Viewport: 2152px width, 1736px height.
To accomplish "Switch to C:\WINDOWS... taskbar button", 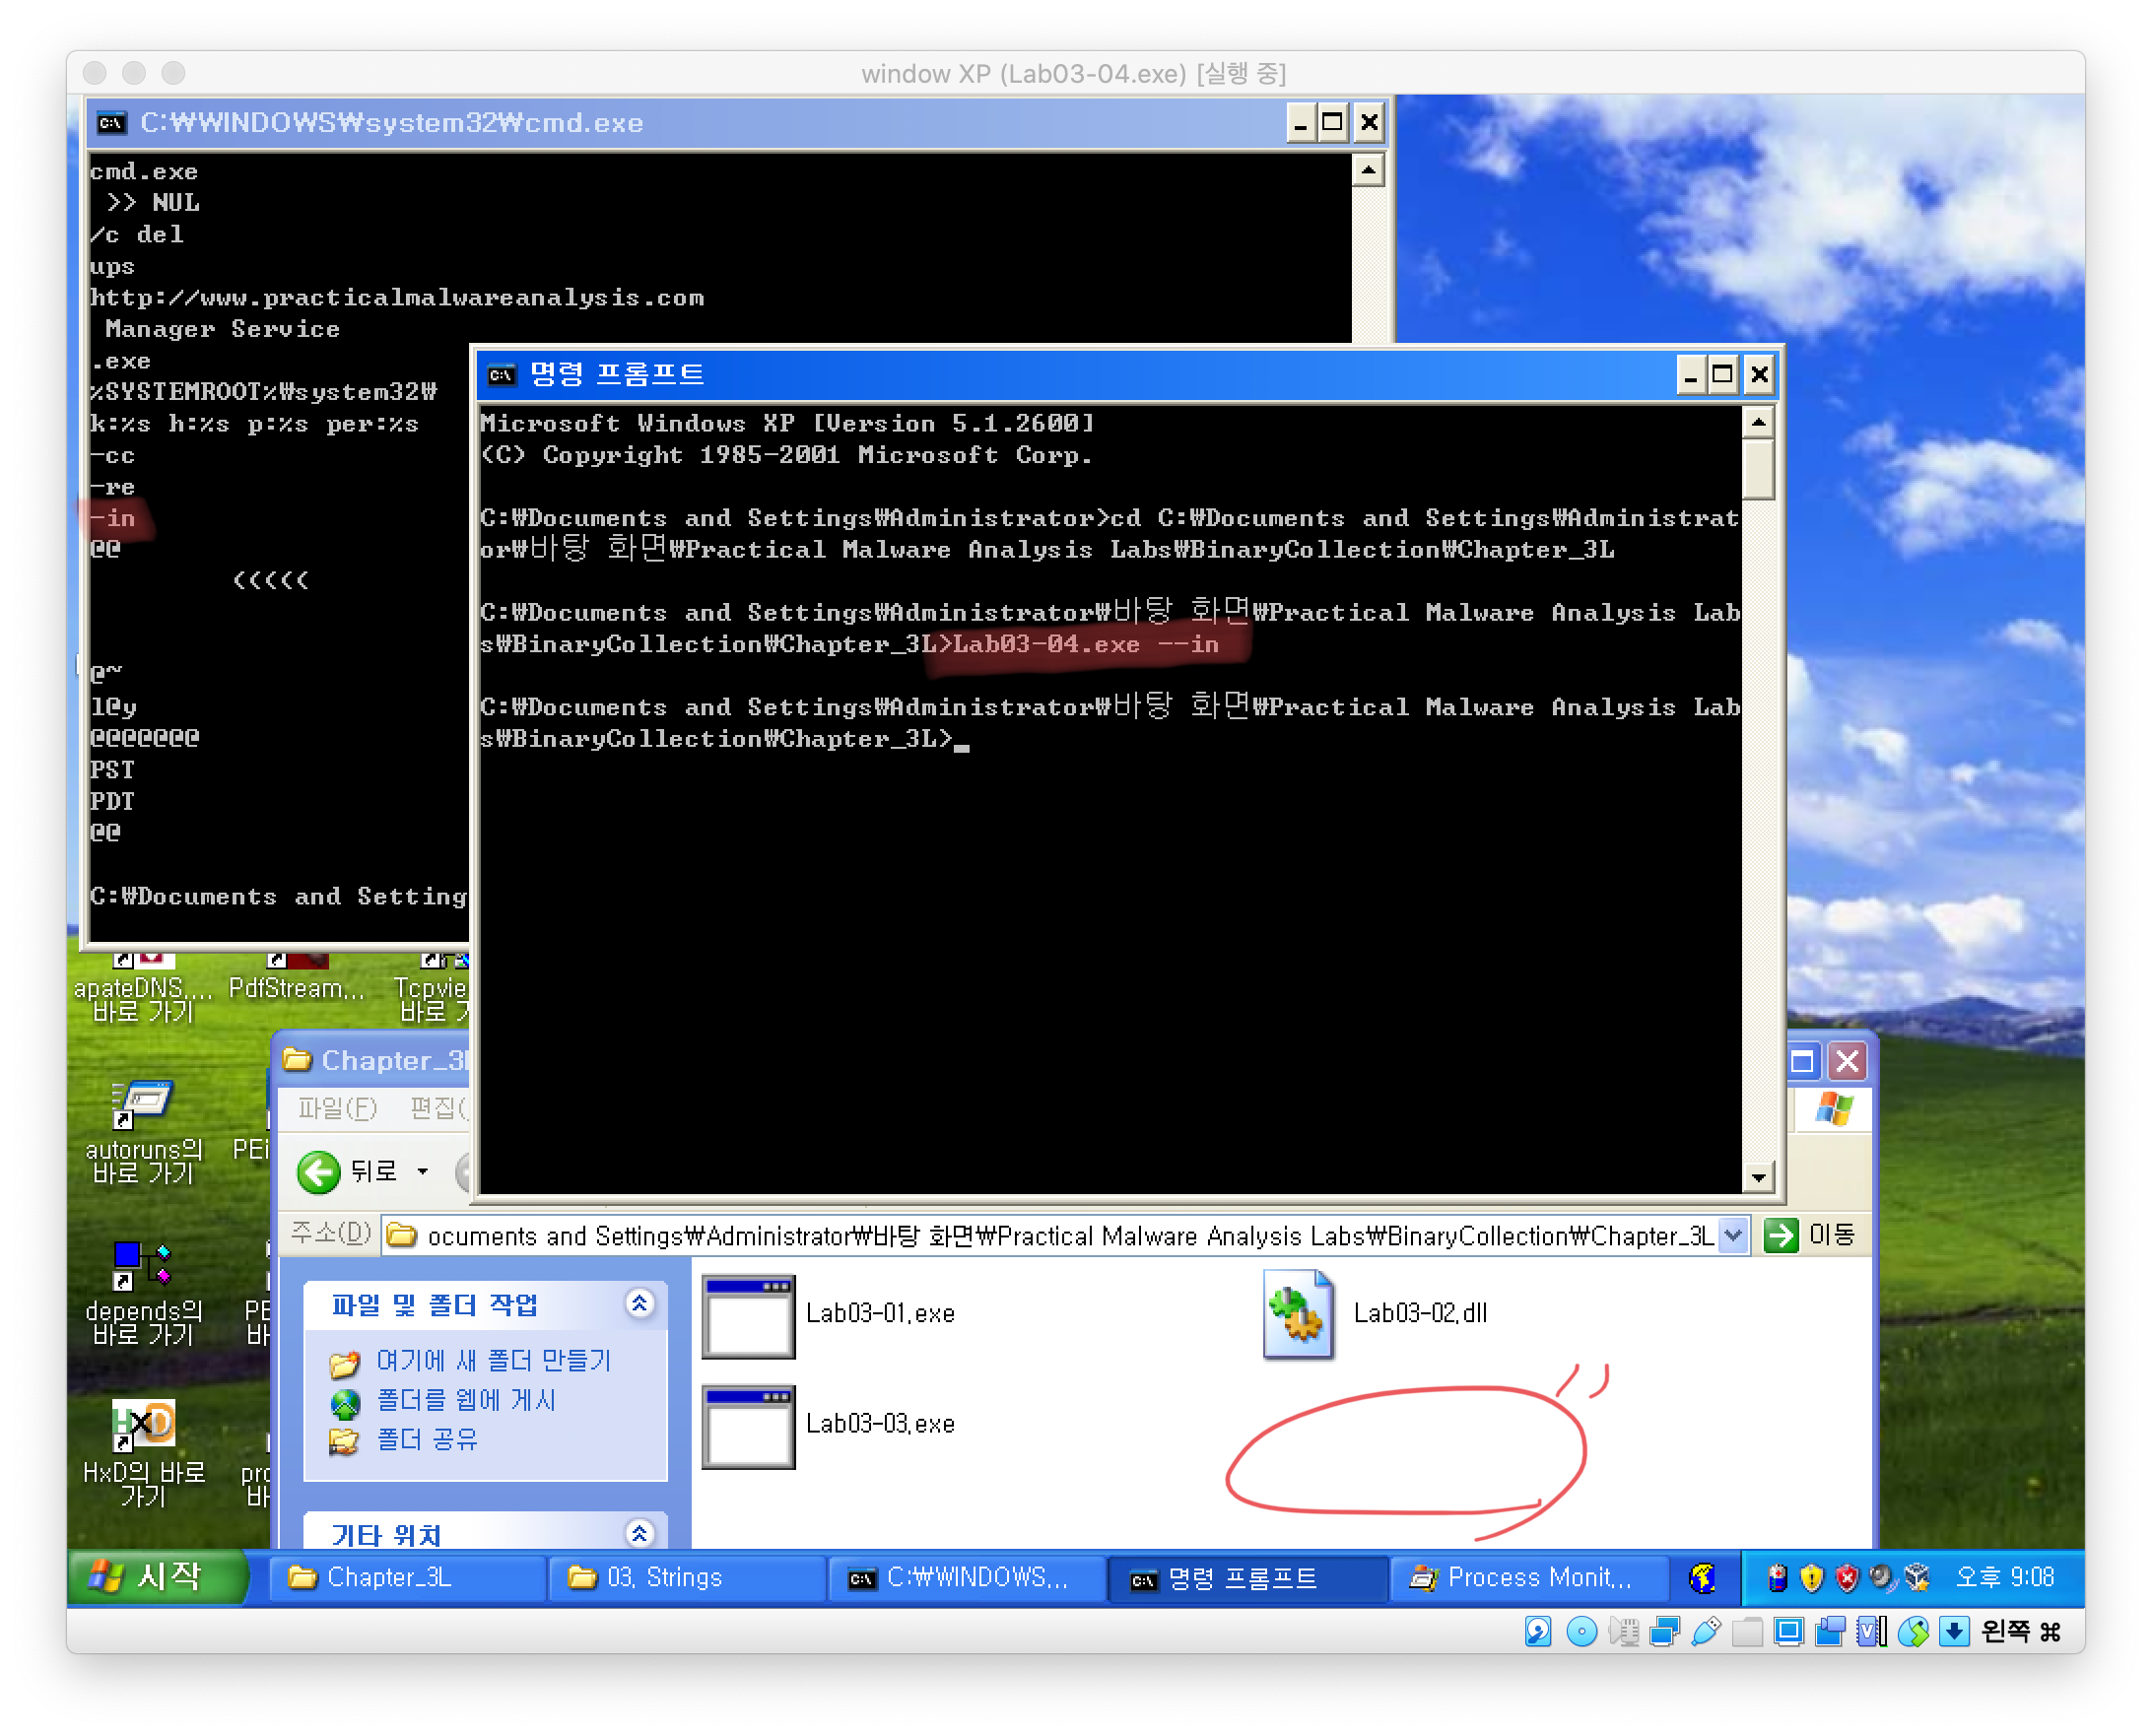I will (x=968, y=1578).
